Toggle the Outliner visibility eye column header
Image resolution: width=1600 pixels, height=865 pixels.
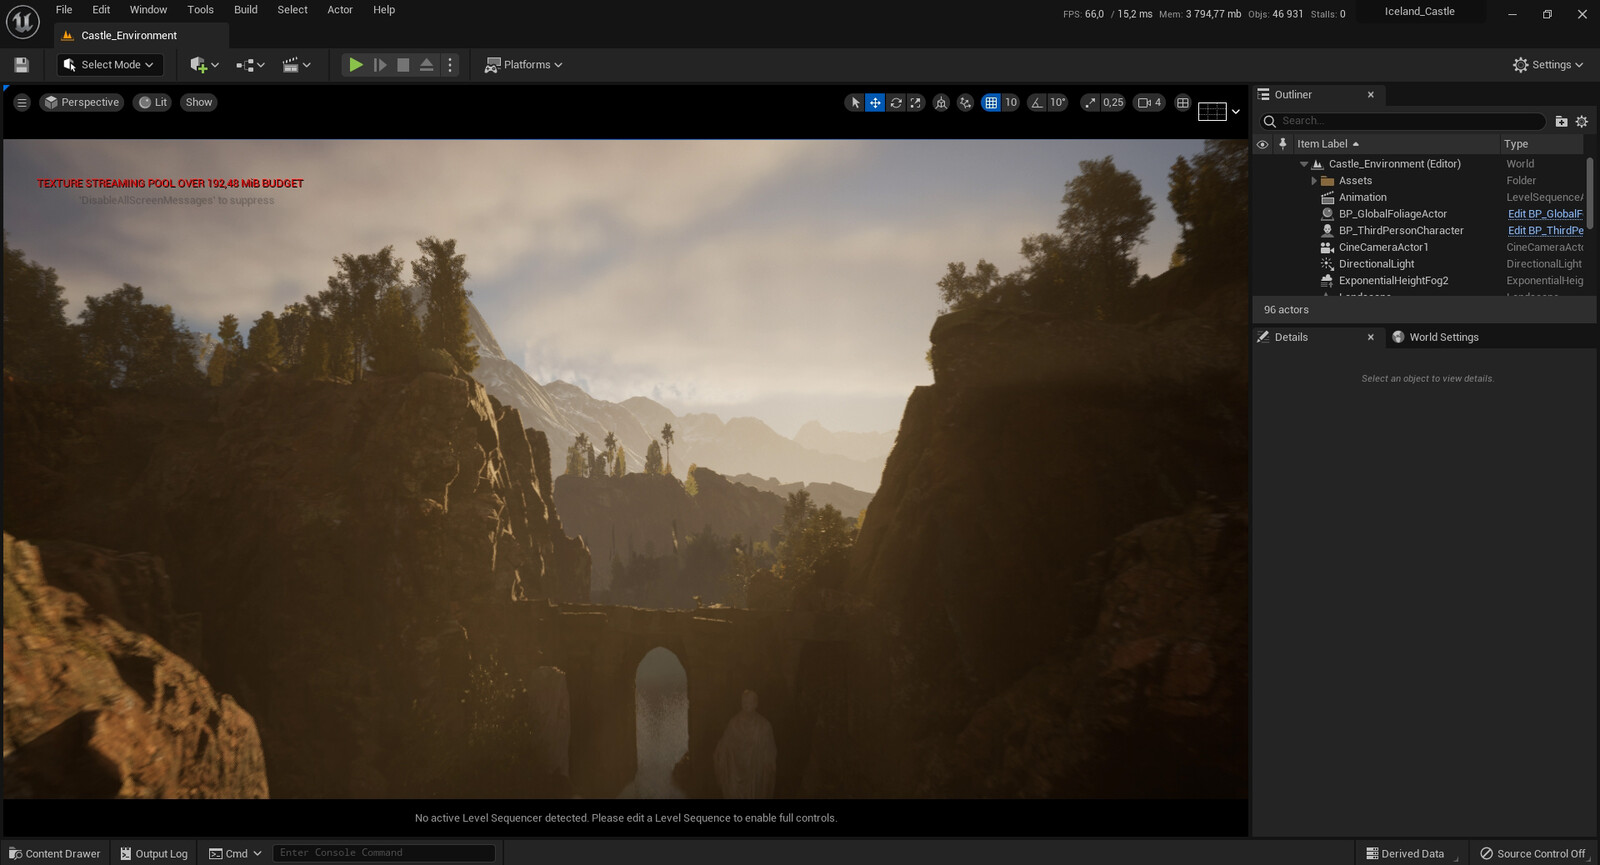tap(1262, 144)
